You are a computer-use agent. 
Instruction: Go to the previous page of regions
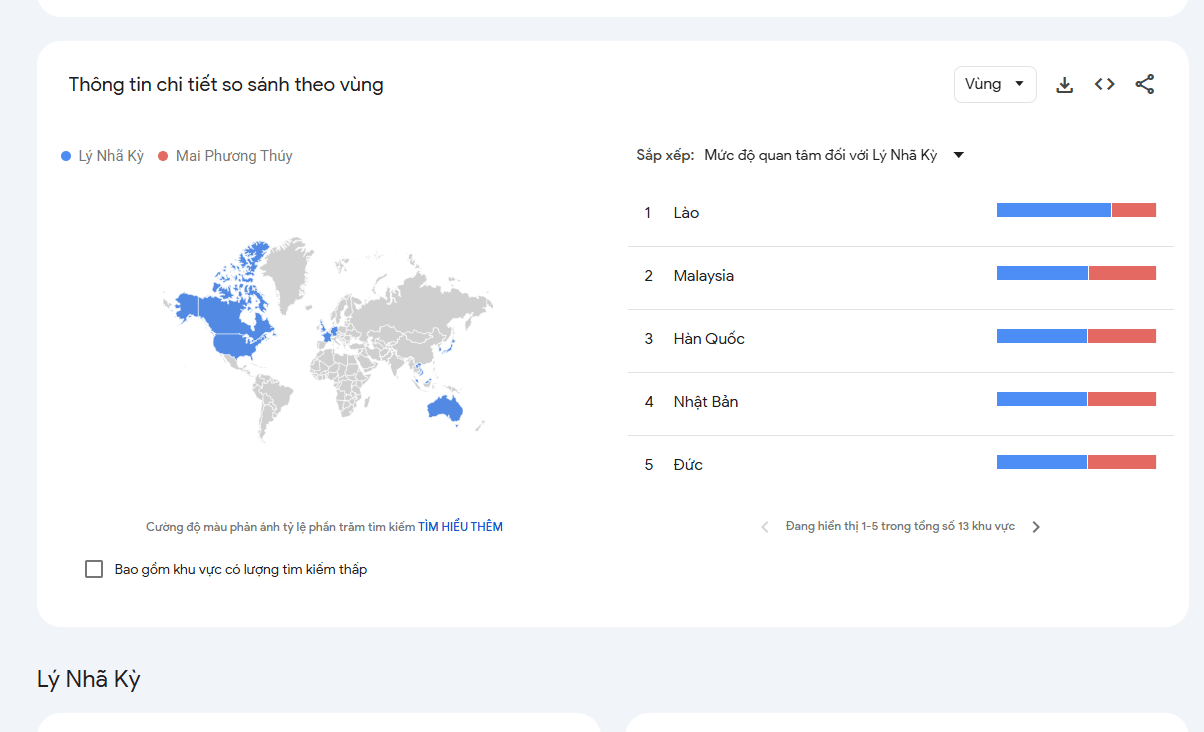pyautogui.click(x=765, y=527)
